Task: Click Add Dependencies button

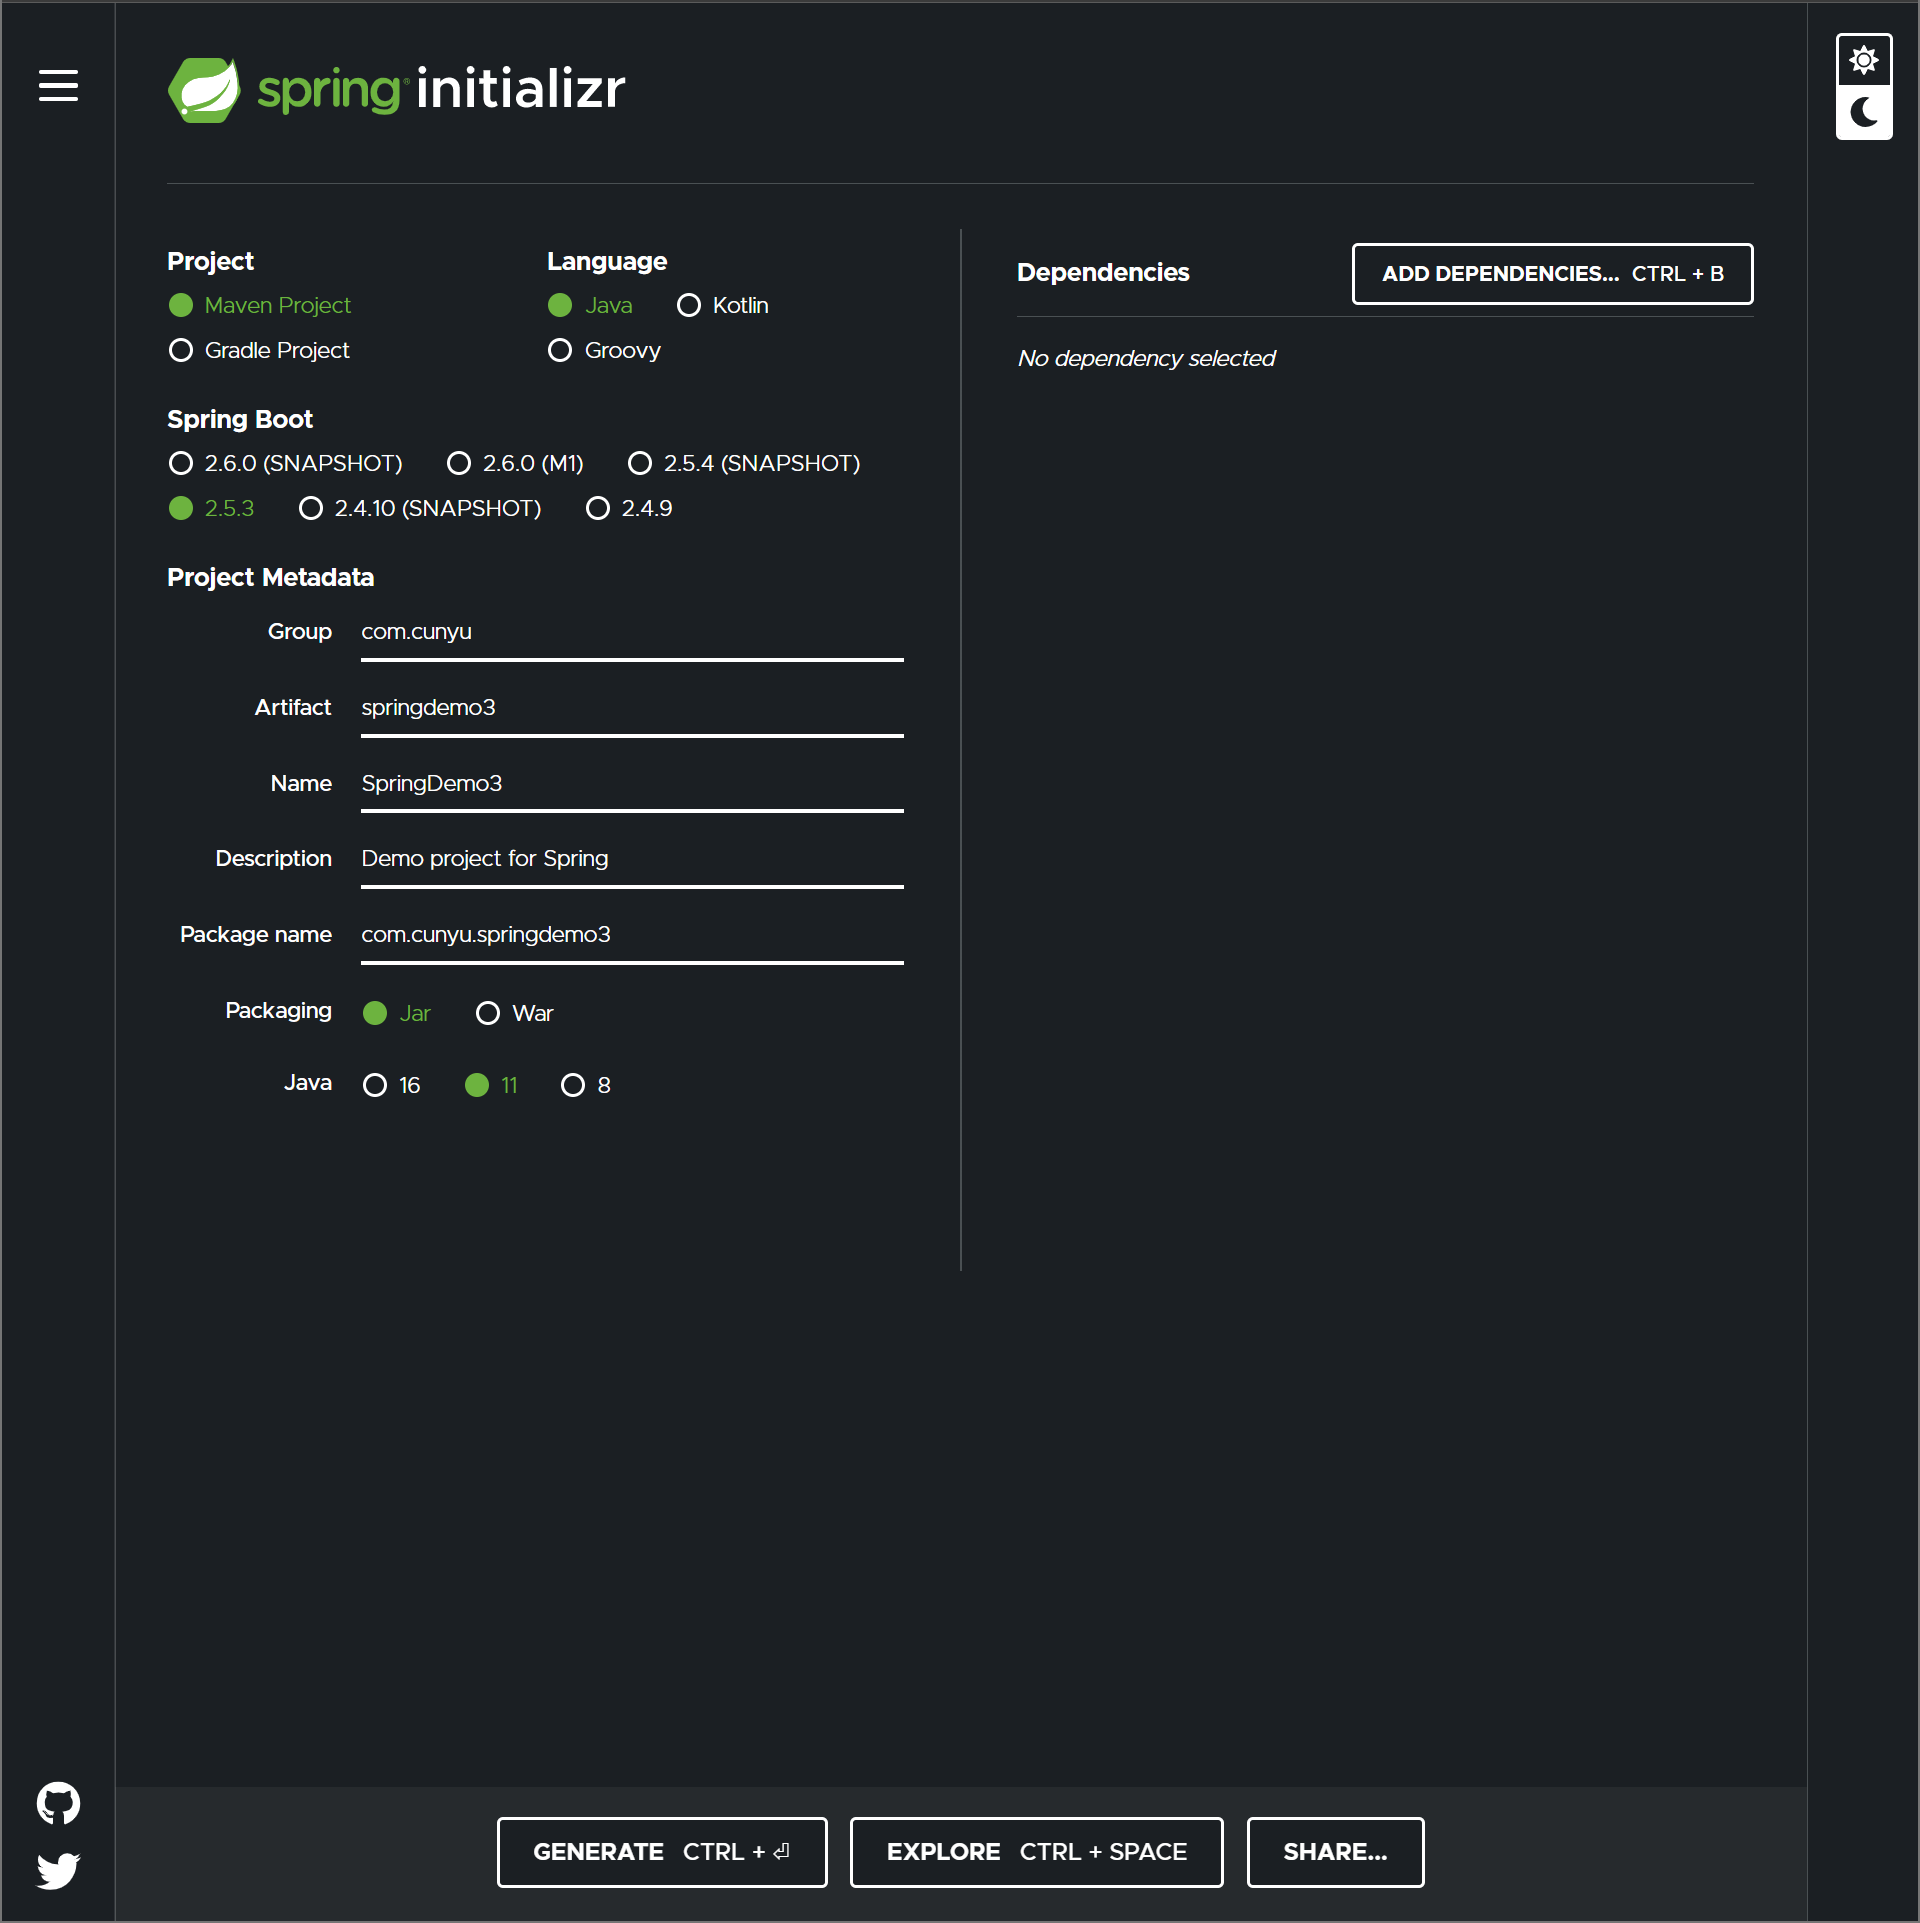Action: coord(1552,274)
